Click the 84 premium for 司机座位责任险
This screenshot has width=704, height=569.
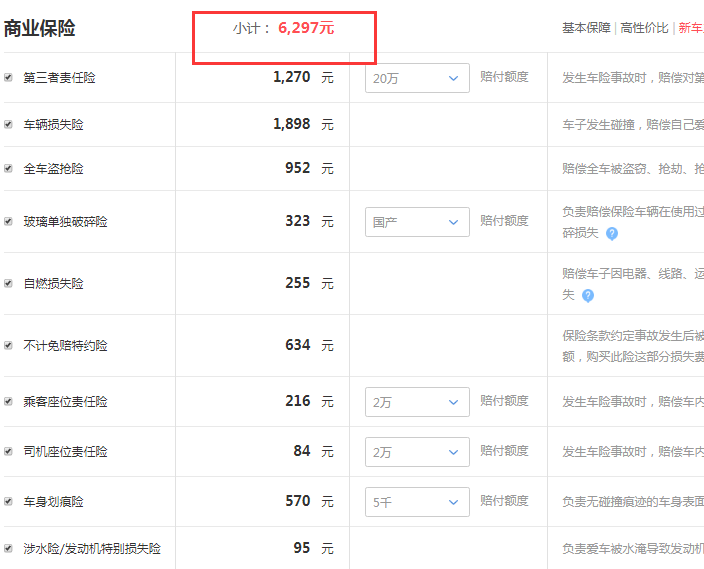coord(302,450)
